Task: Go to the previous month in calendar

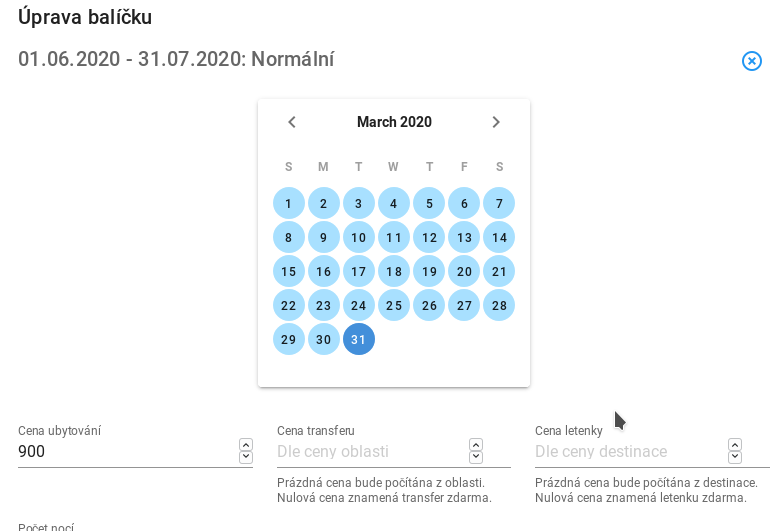Action: pos(292,122)
